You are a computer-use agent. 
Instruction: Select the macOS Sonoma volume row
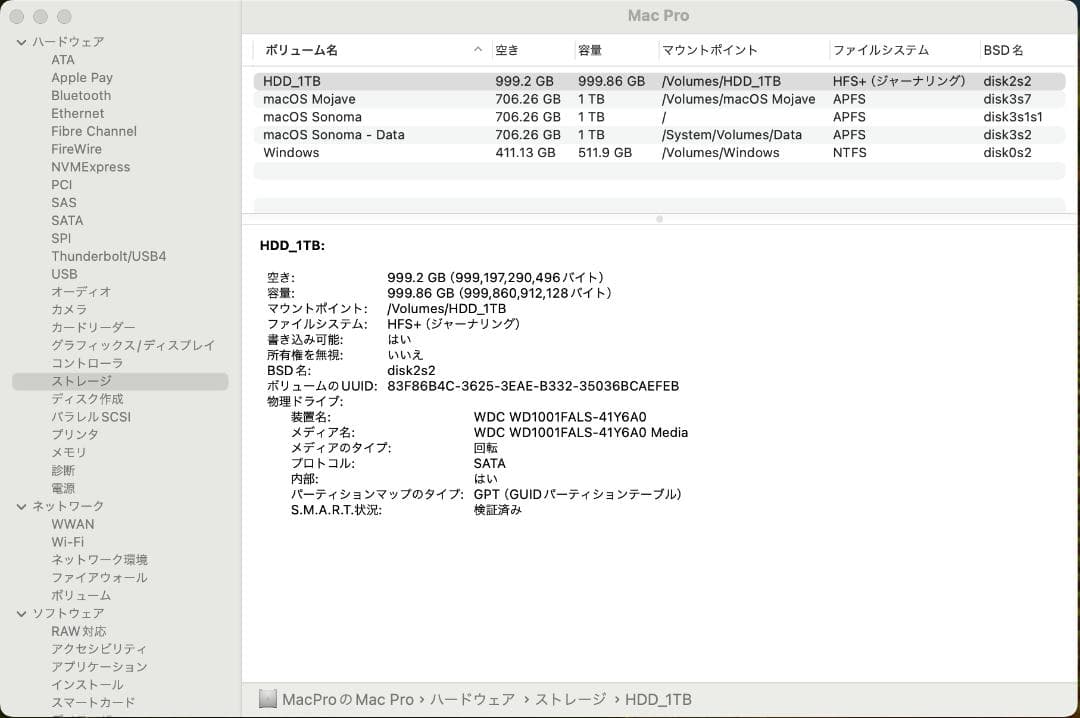(659, 117)
